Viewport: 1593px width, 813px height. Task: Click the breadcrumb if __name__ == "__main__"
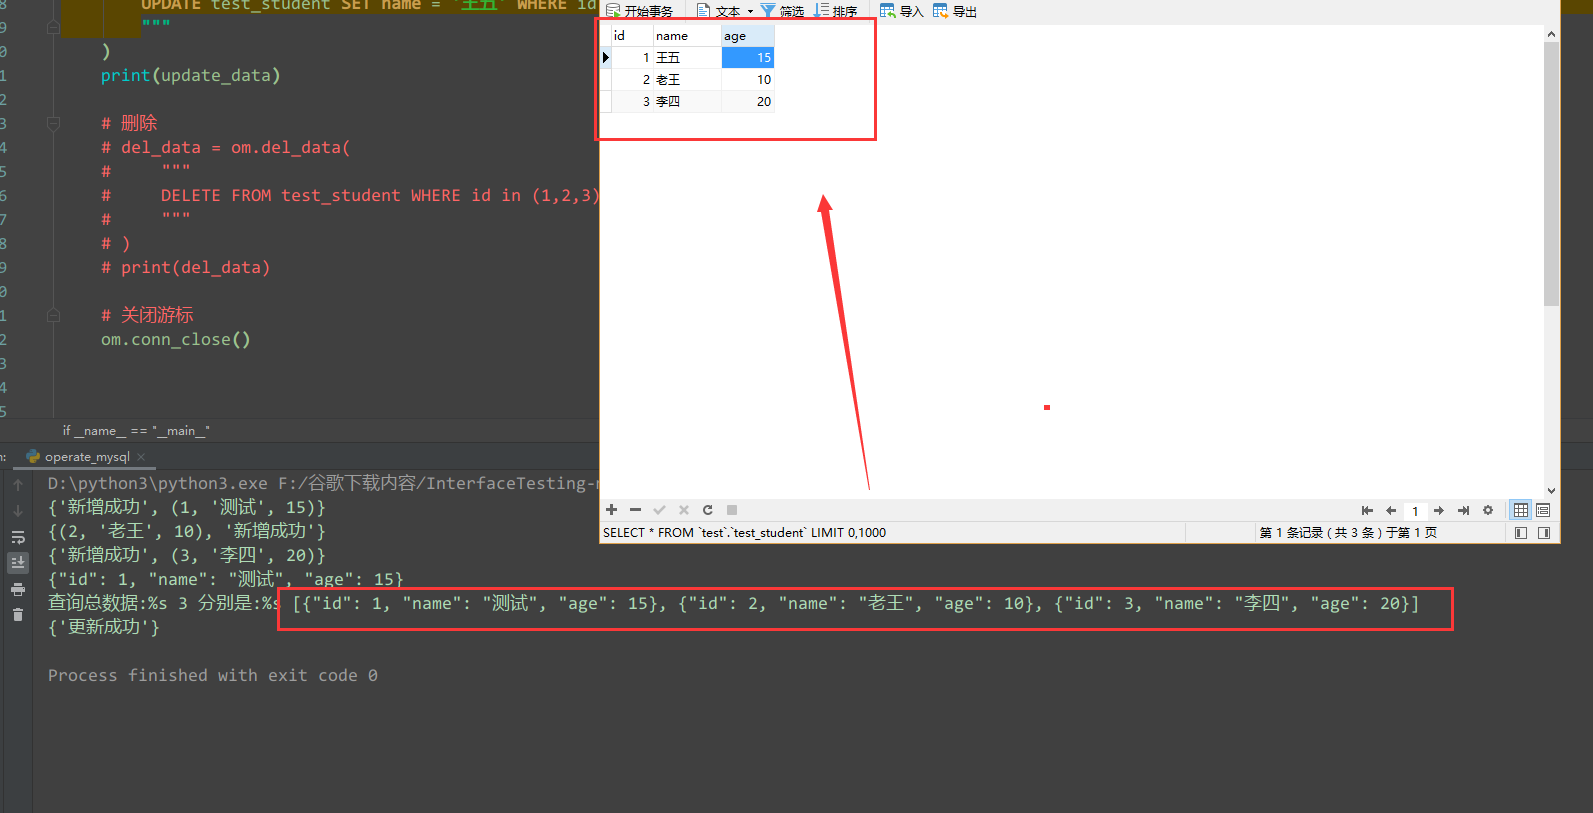click(136, 431)
